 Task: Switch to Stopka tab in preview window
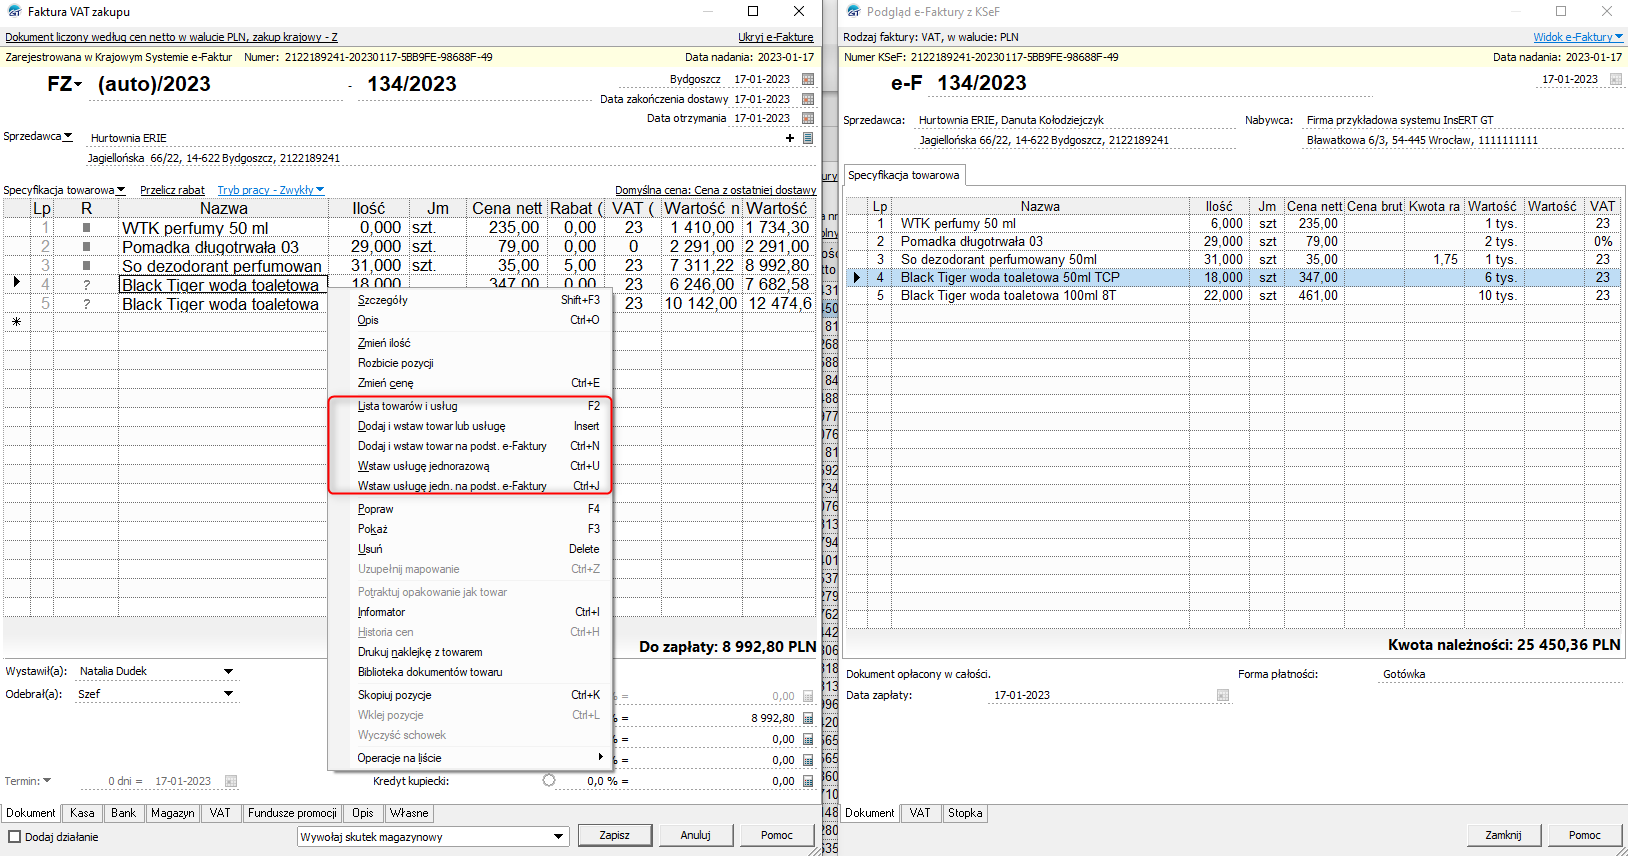[965, 813]
